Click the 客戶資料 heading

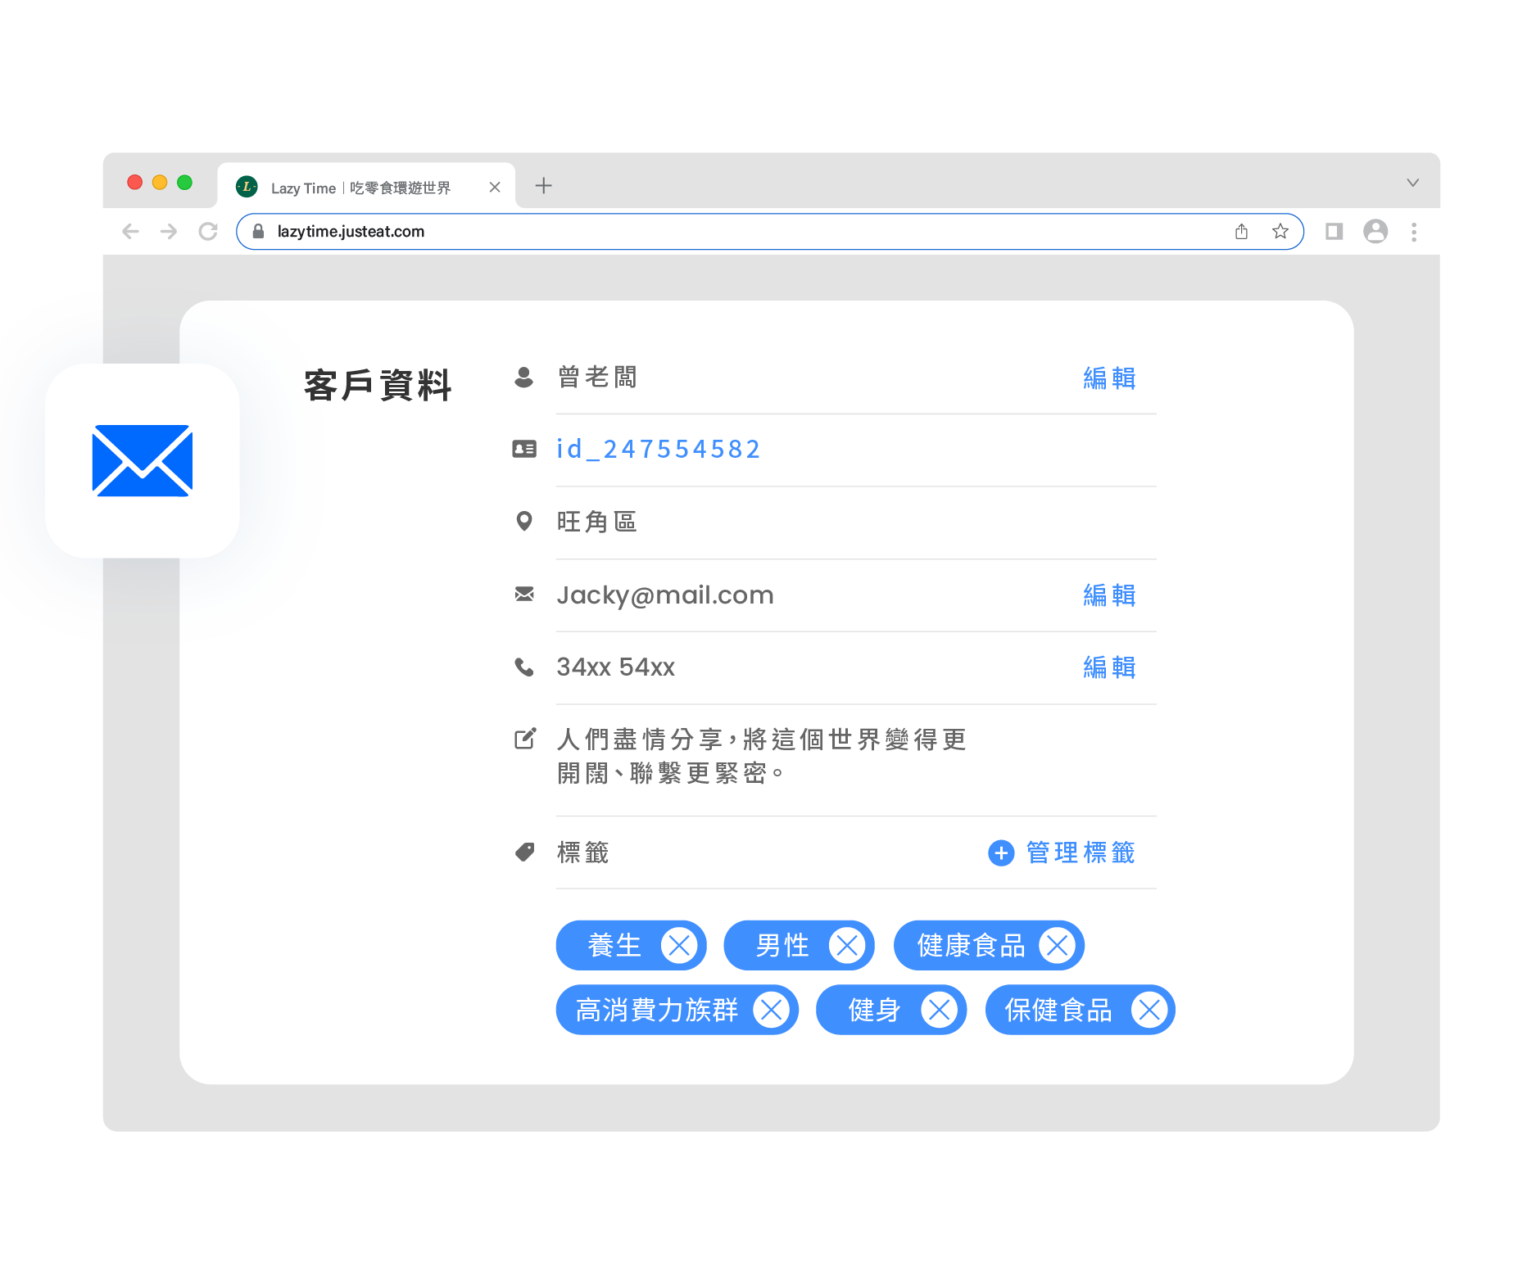pyautogui.click(x=378, y=385)
